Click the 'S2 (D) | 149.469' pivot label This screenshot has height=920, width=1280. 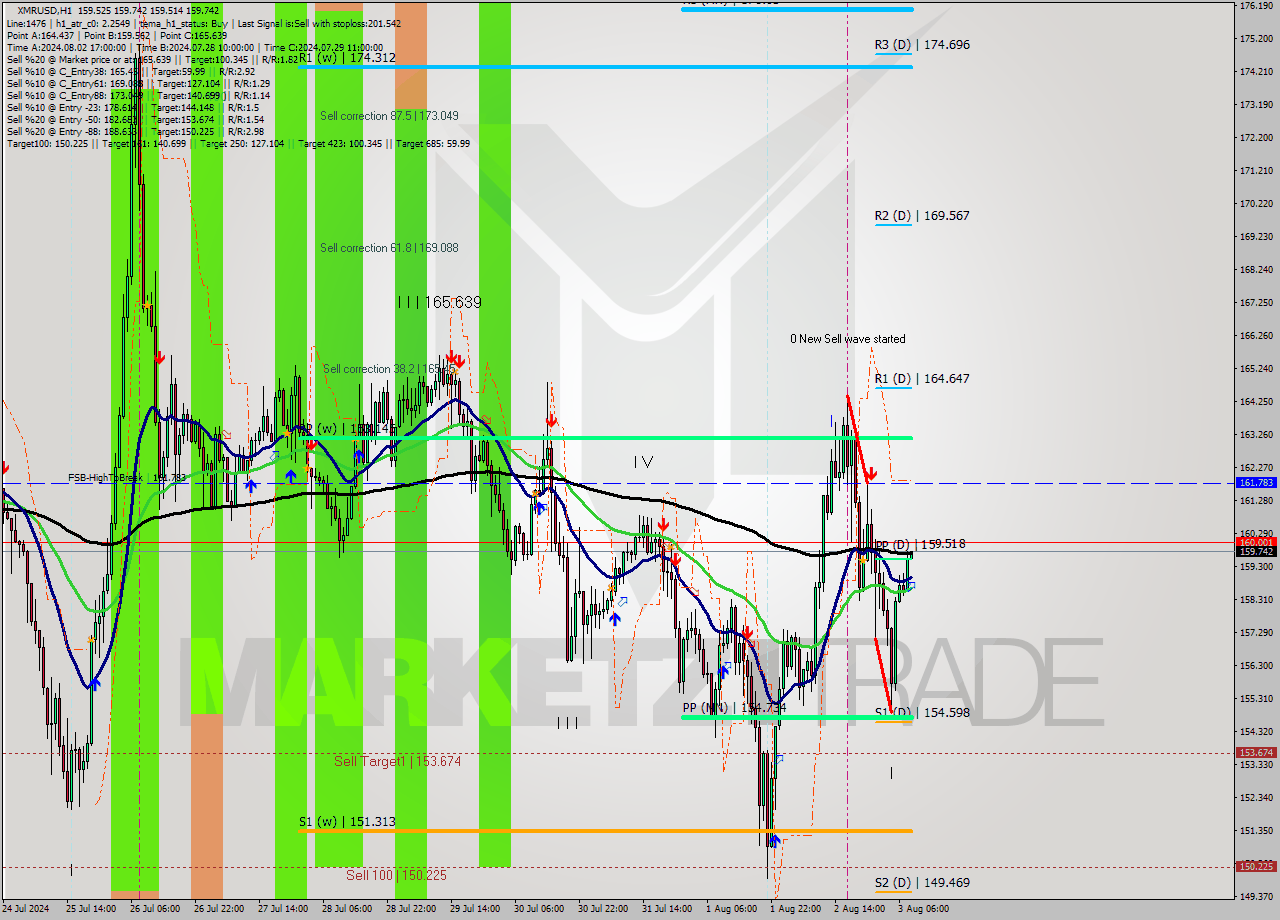point(922,882)
